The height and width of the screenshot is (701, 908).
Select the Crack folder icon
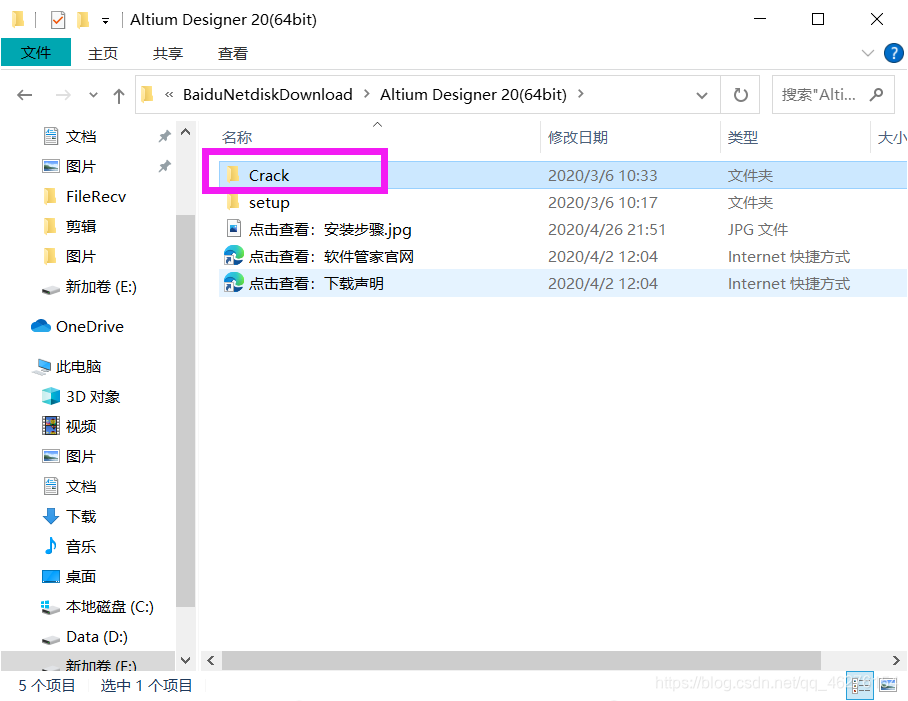click(233, 174)
